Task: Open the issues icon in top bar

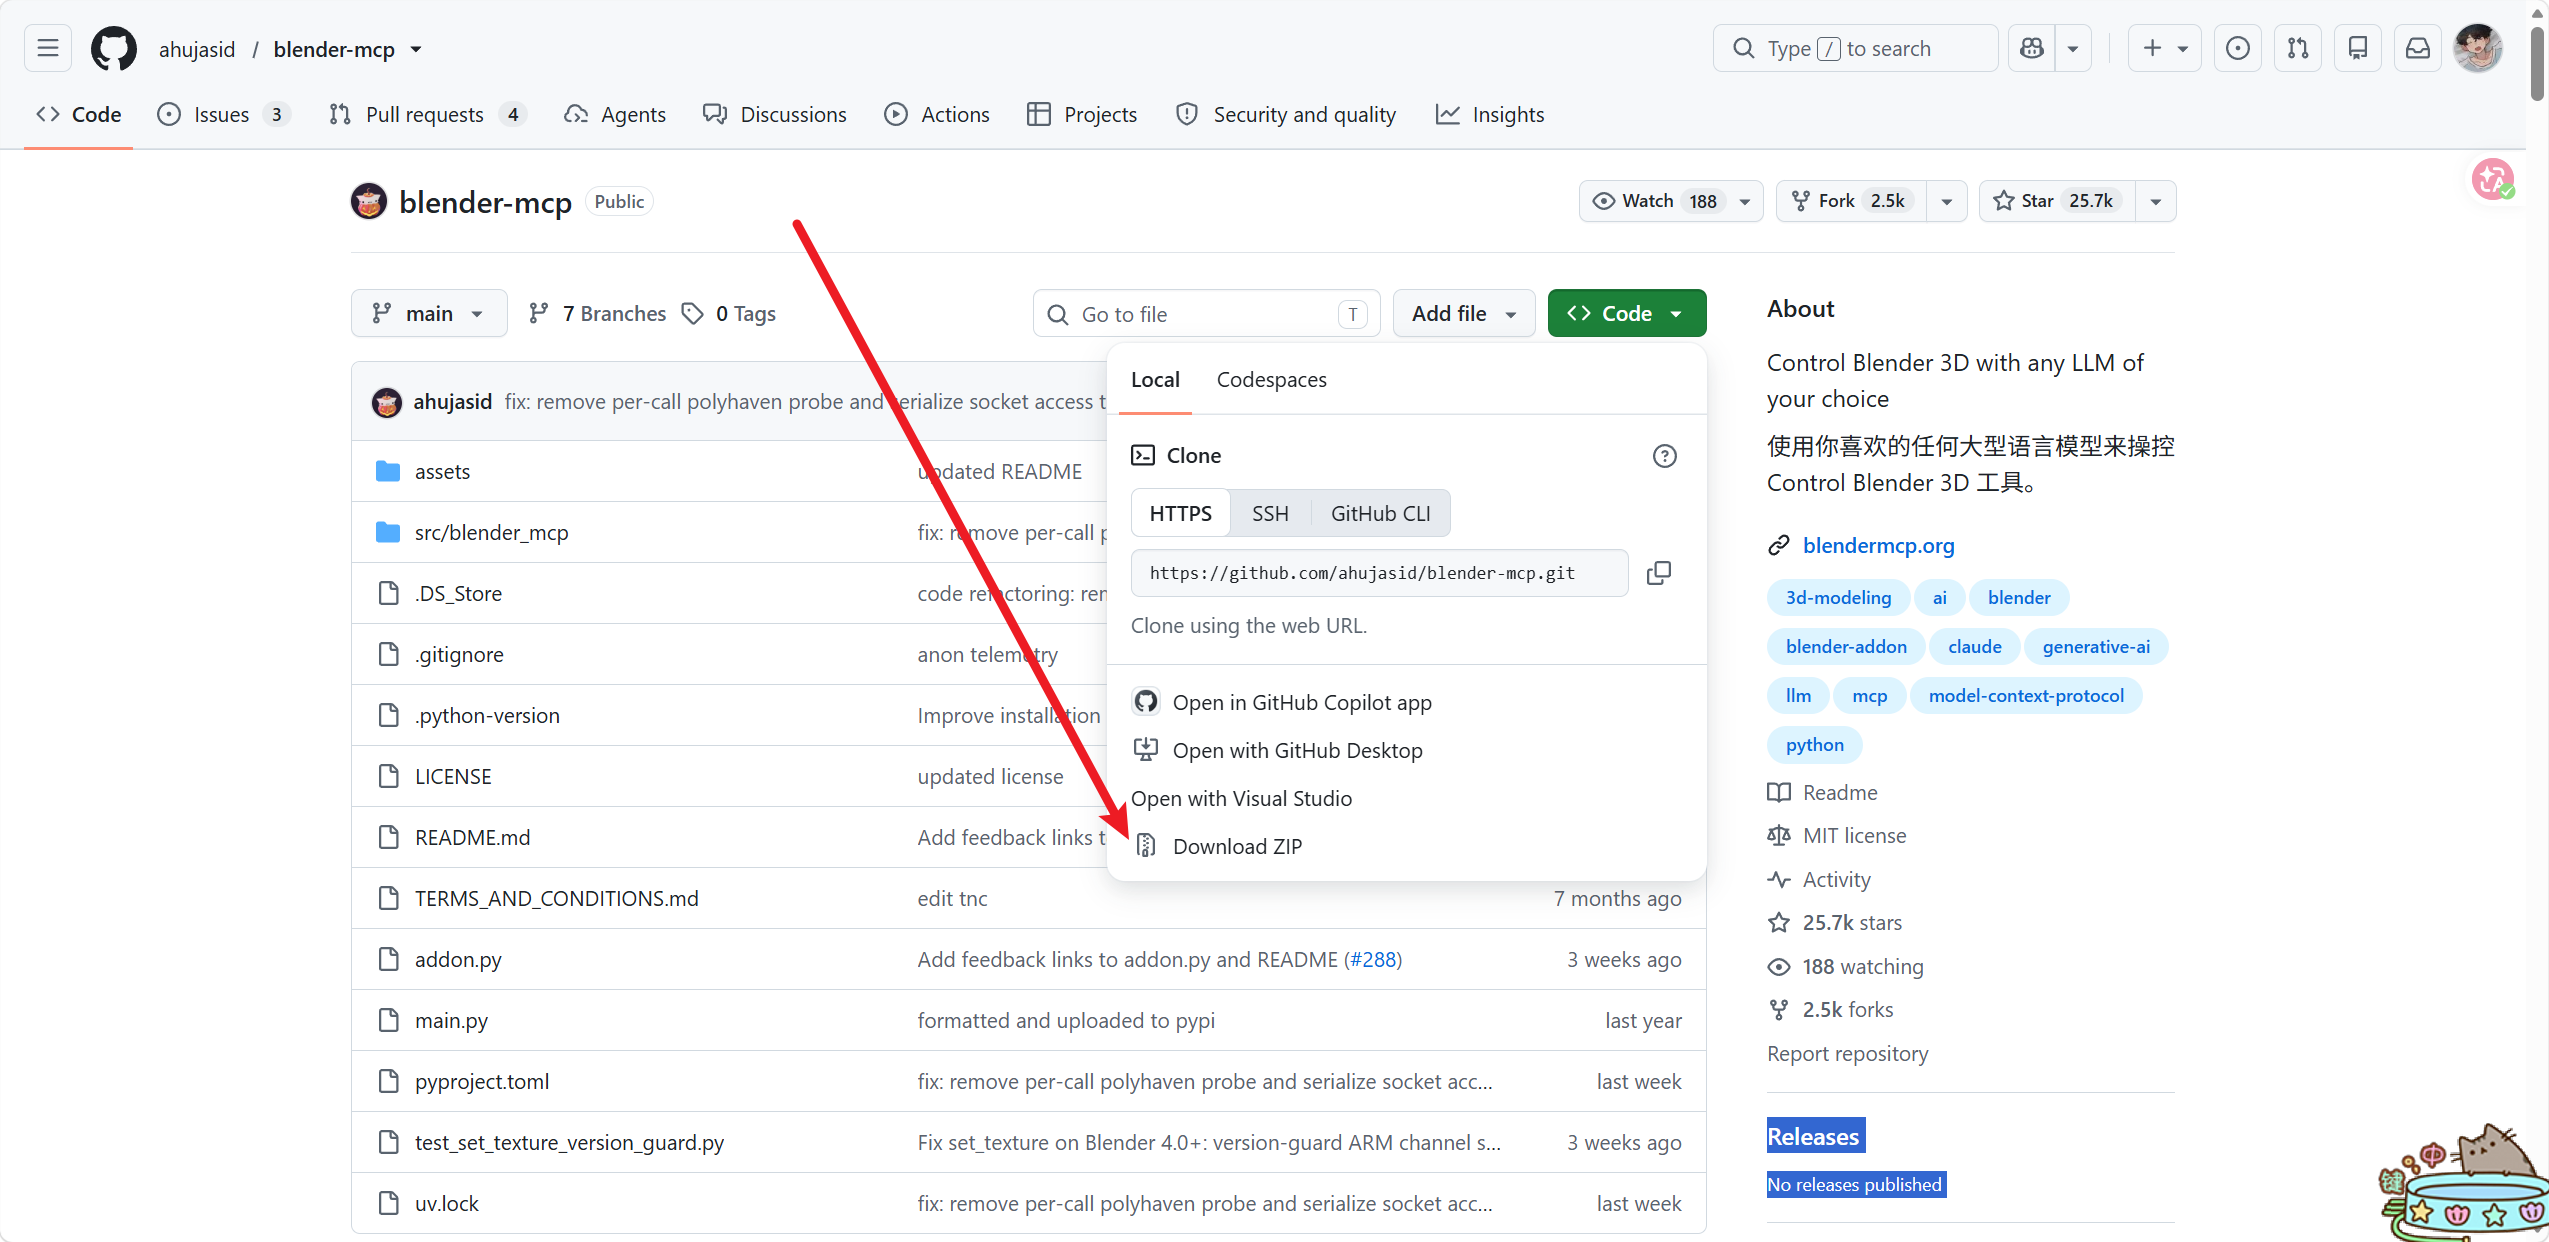Action: pos(2238,48)
